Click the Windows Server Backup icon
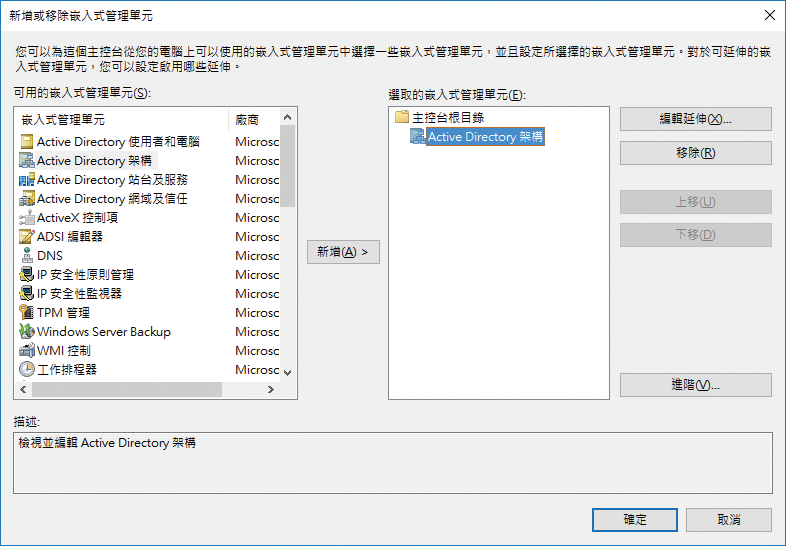The image size is (786, 546). coord(27,332)
